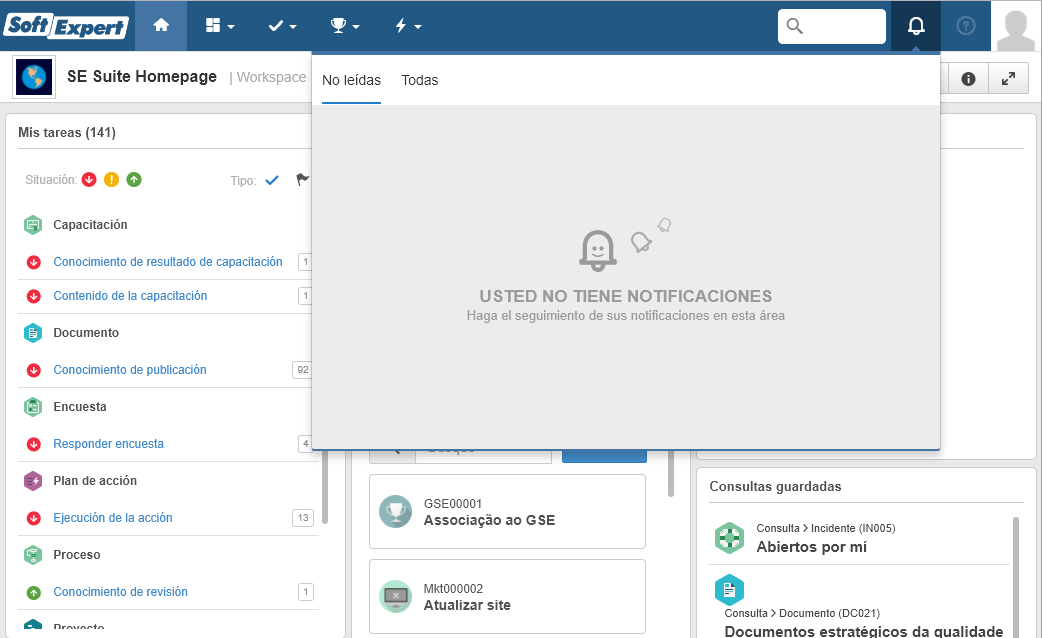Open the trophy menu in top bar
1042x638 pixels.
(x=345, y=26)
